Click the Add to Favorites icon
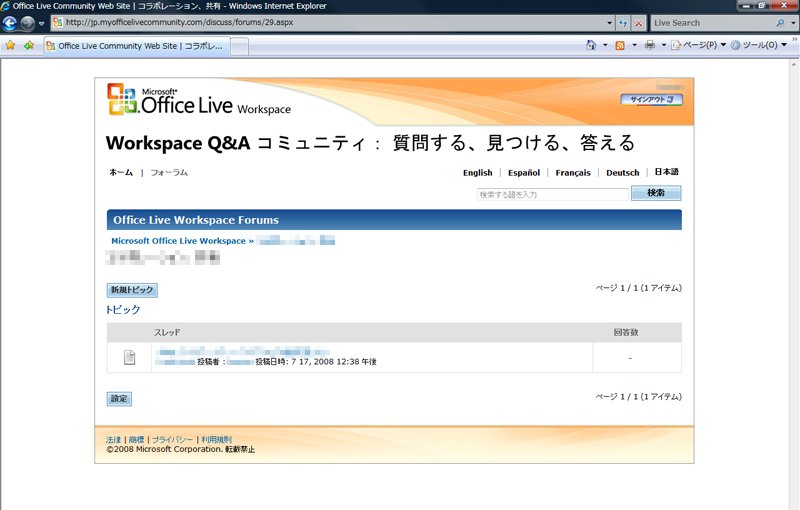The image size is (800, 510). click(29, 45)
